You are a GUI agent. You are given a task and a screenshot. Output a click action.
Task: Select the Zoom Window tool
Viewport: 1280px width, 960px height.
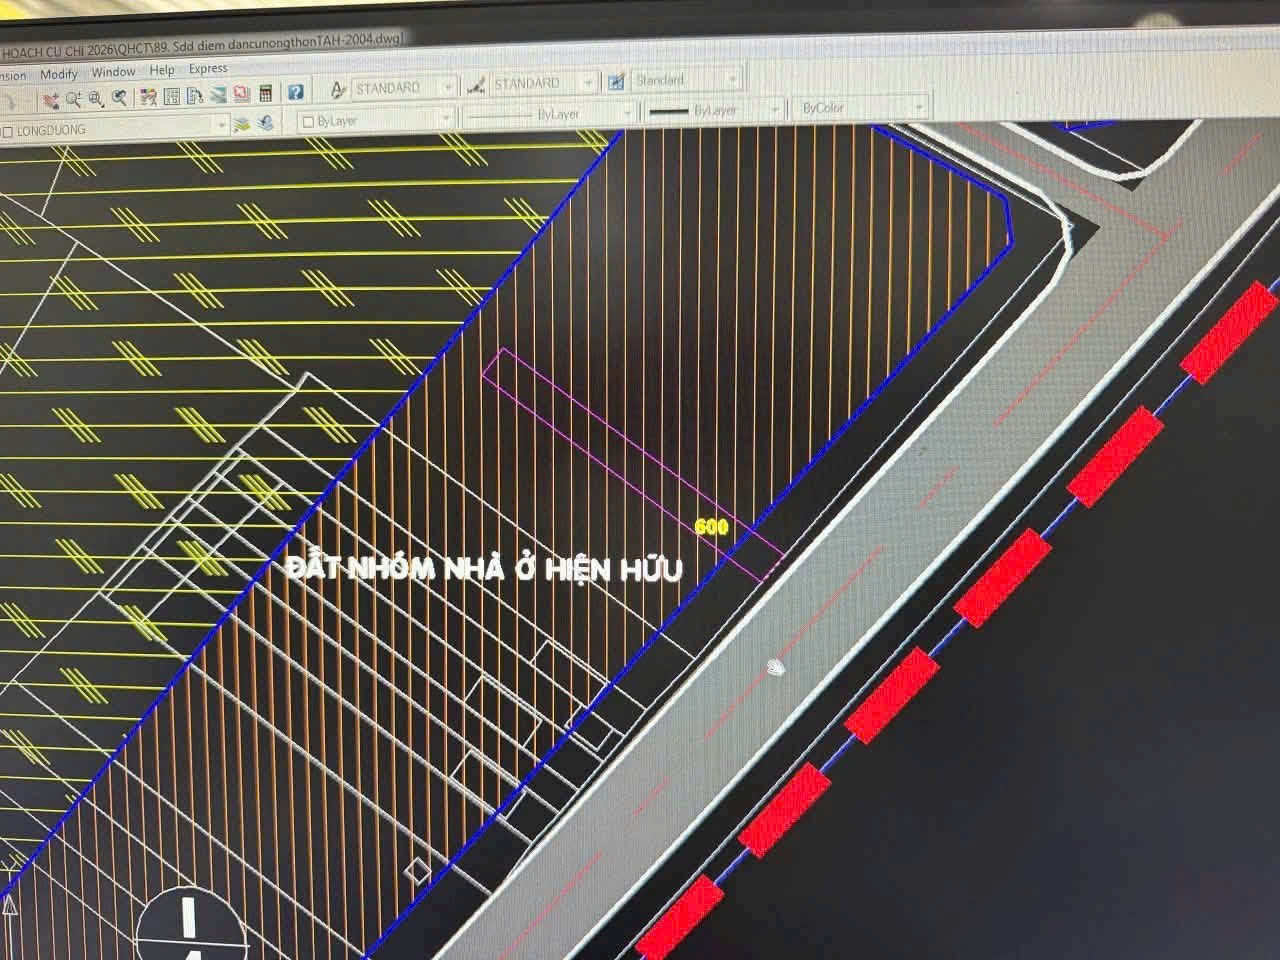coord(96,99)
